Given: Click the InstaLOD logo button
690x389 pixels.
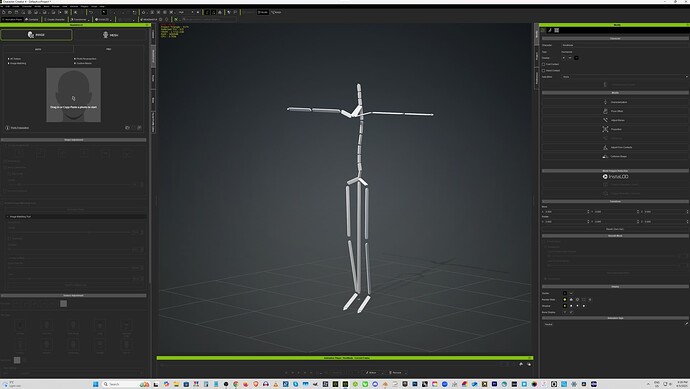Looking at the screenshot, I should tap(615, 176).
